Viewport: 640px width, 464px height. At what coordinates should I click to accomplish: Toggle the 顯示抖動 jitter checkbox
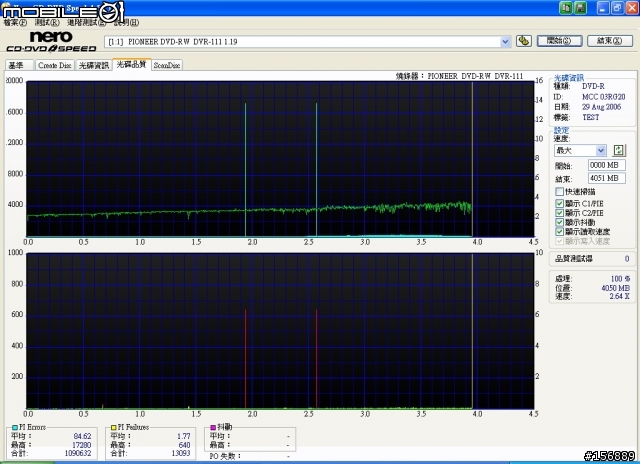click(559, 222)
